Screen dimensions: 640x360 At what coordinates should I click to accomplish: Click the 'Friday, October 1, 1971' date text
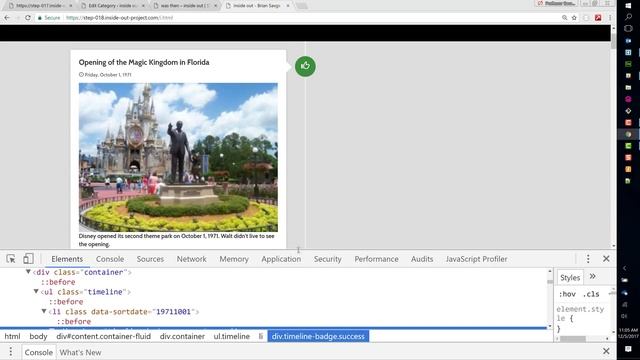[108, 75]
